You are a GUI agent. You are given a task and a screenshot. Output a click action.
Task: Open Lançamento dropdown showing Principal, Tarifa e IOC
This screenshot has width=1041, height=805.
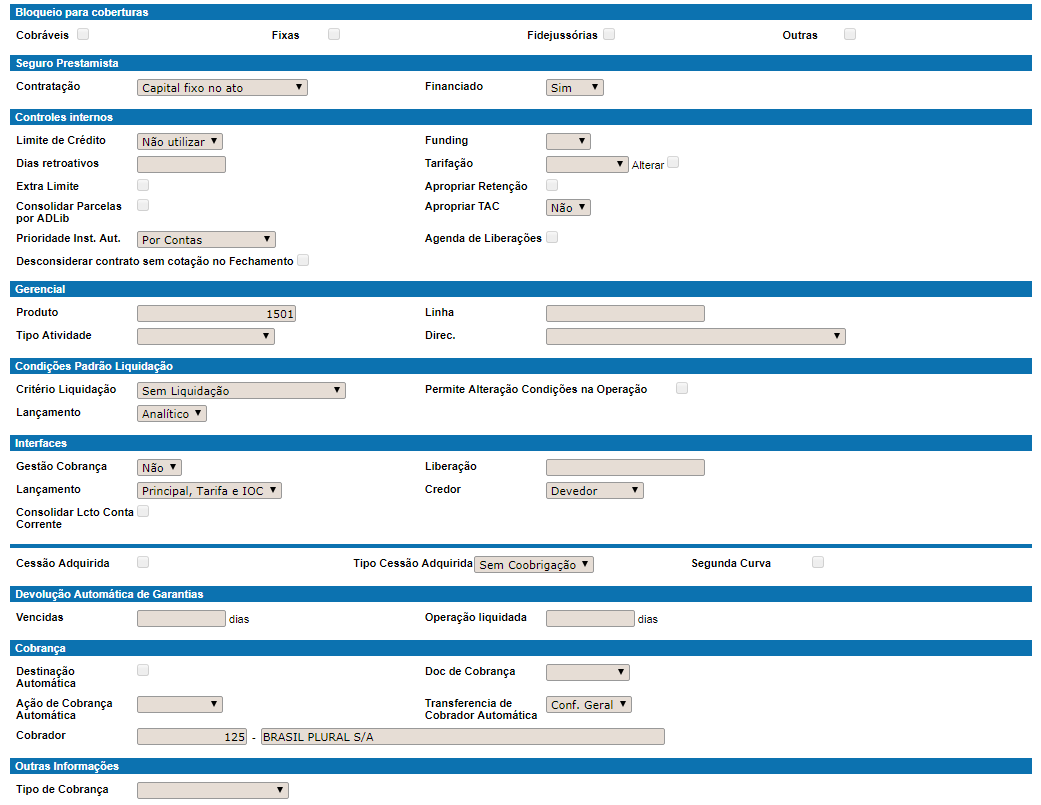210,490
